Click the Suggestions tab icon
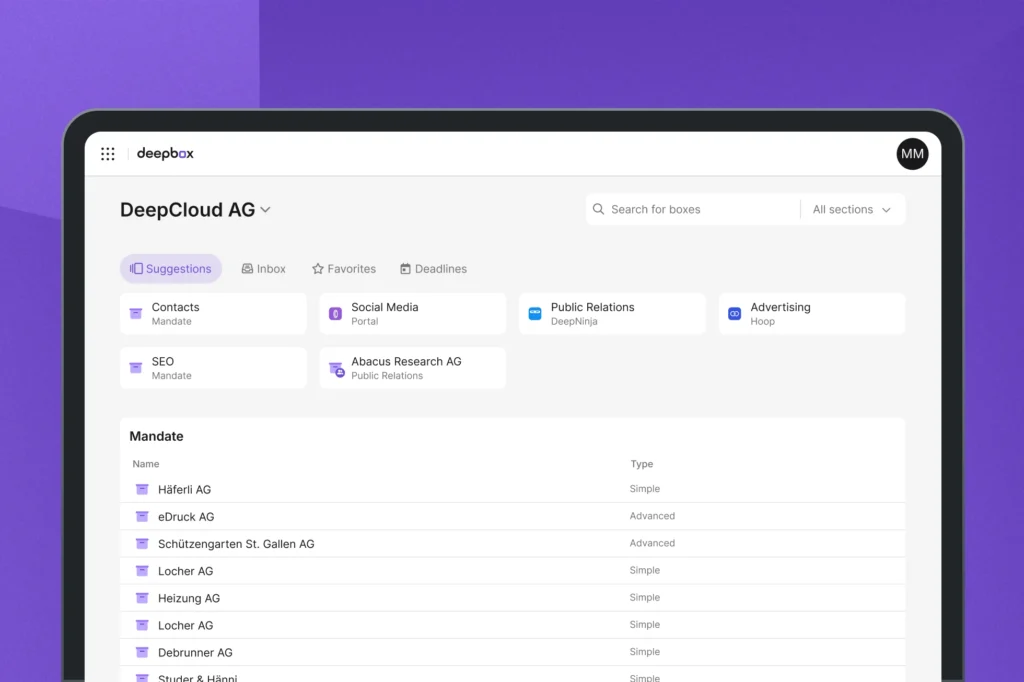 tap(136, 268)
